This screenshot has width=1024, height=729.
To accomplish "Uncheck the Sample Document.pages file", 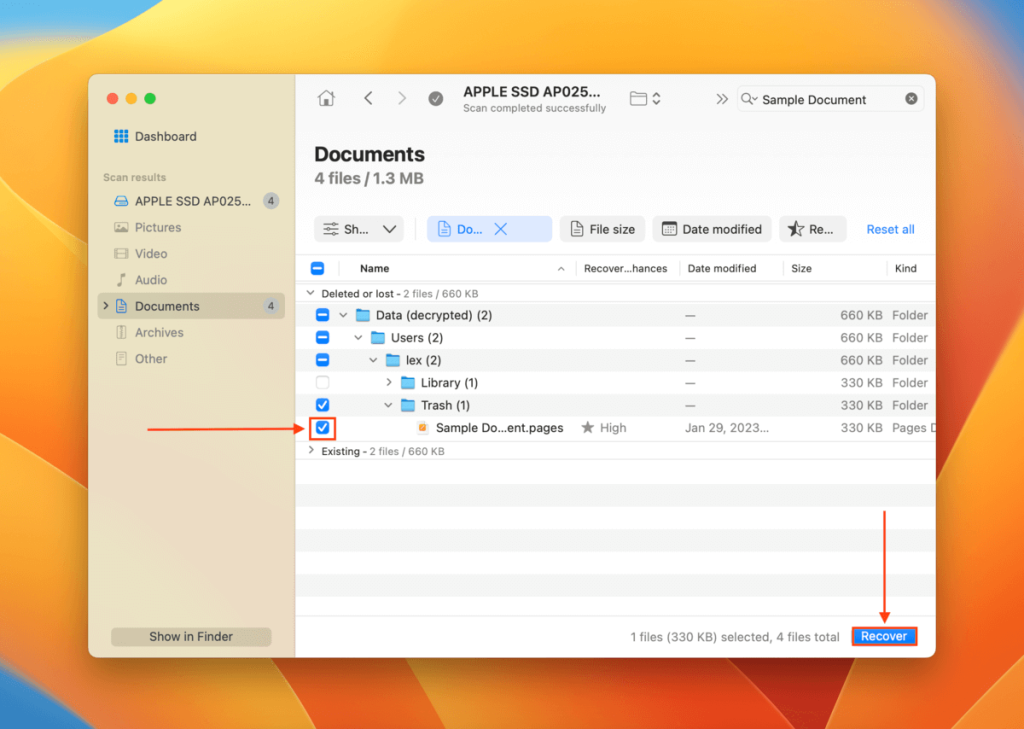I will pos(322,427).
